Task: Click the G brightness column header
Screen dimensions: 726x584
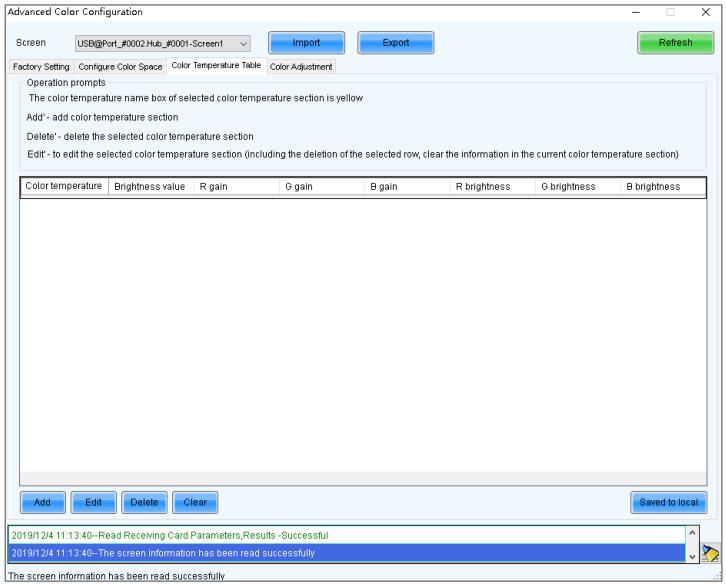Action: 578,187
